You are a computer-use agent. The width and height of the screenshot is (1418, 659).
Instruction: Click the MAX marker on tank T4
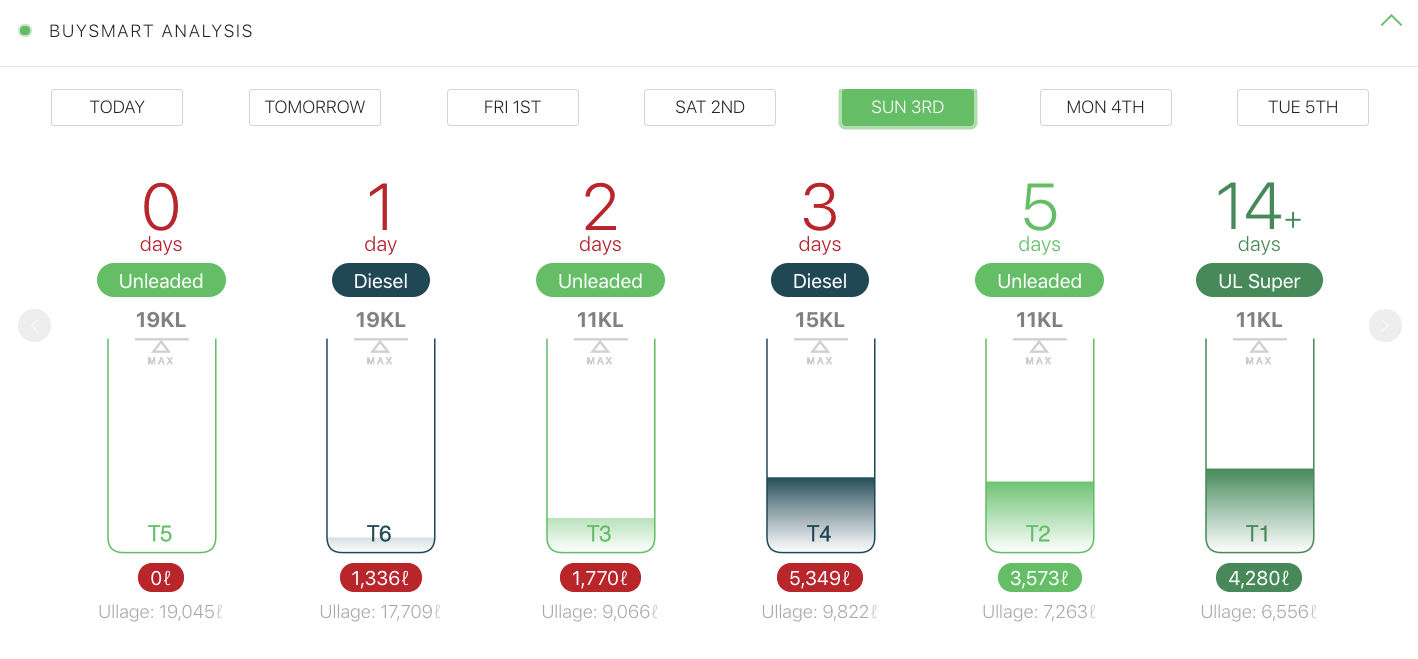pyautogui.click(x=819, y=352)
